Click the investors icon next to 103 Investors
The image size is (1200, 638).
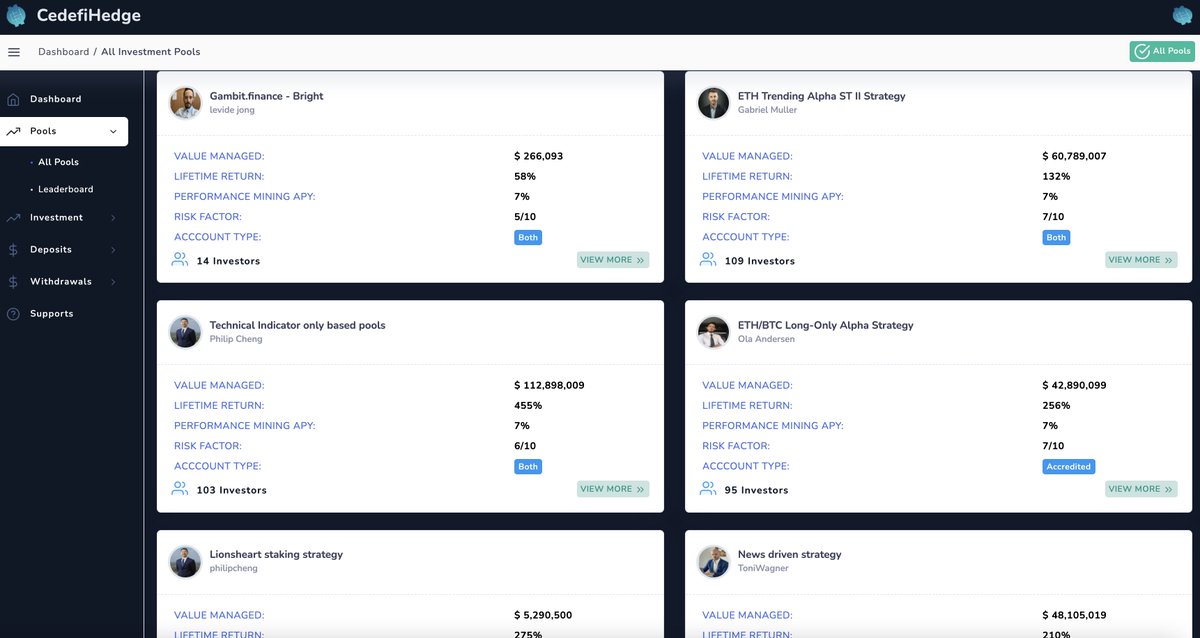pos(180,489)
